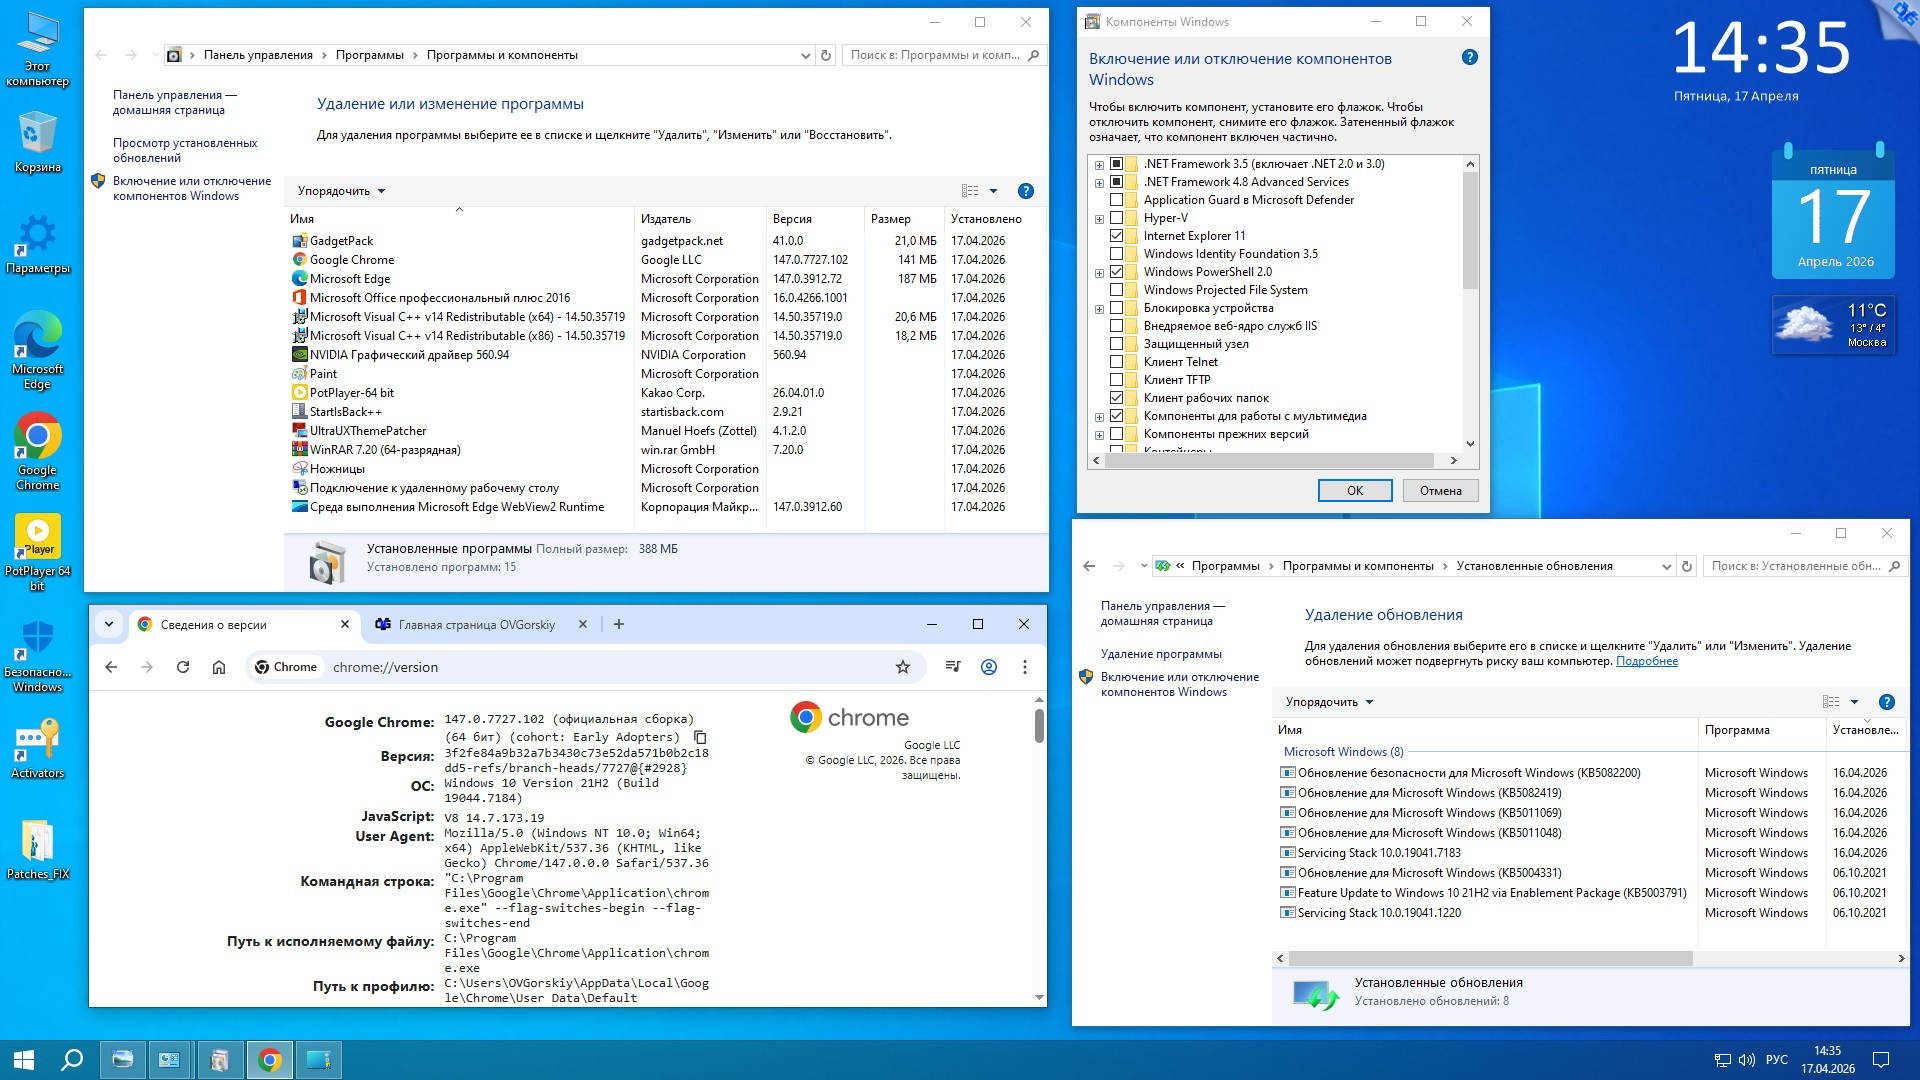Reload the Chrome version page
This screenshot has width=1920, height=1080.
[x=183, y=667]
